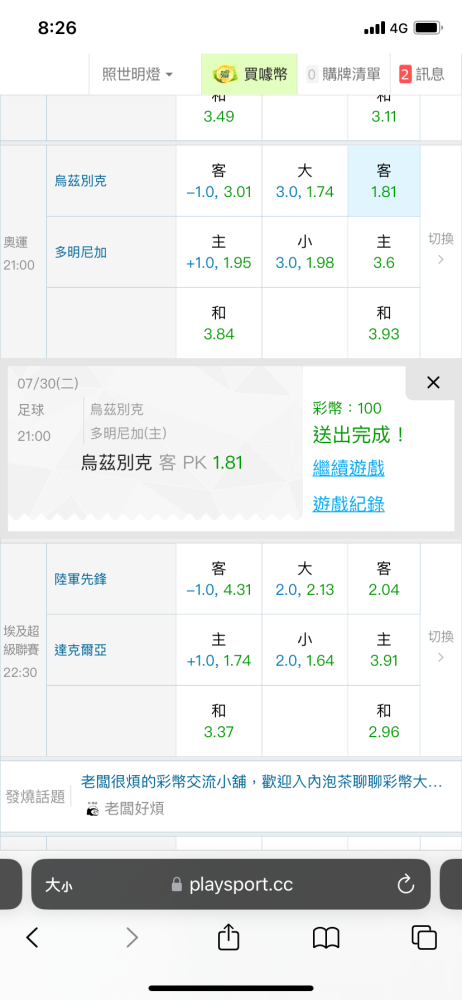Select the highlighted 客 1.81 odds cell
Screen dimensions: 462x1000
click(x=384, y=181)
